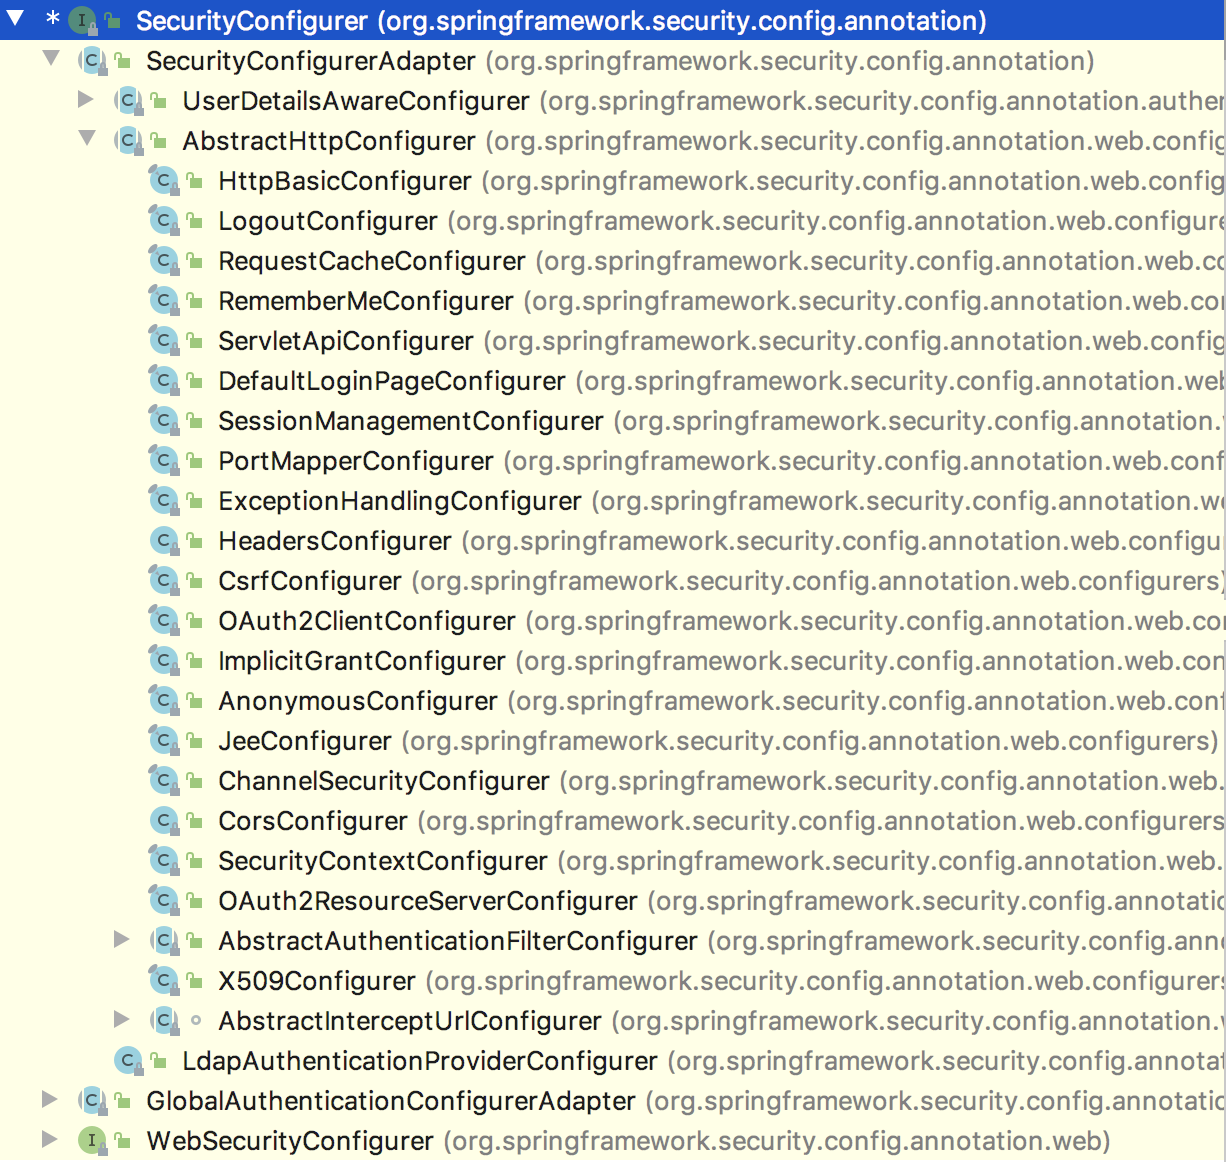This screenshot has width=1226, height=1162.
Task: Click the class icon next to LdapAuthenticationProviderConfigurer
Action: [125, 1060]
